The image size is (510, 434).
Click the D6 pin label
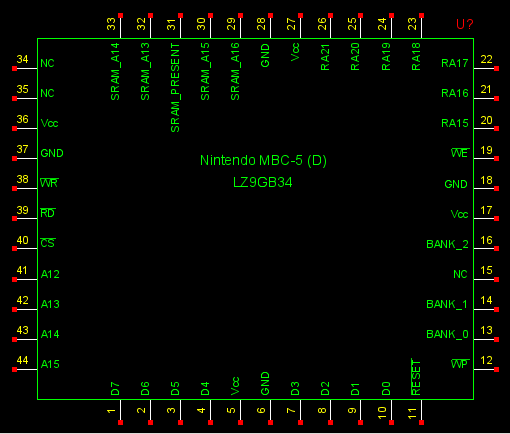[145, 389]
